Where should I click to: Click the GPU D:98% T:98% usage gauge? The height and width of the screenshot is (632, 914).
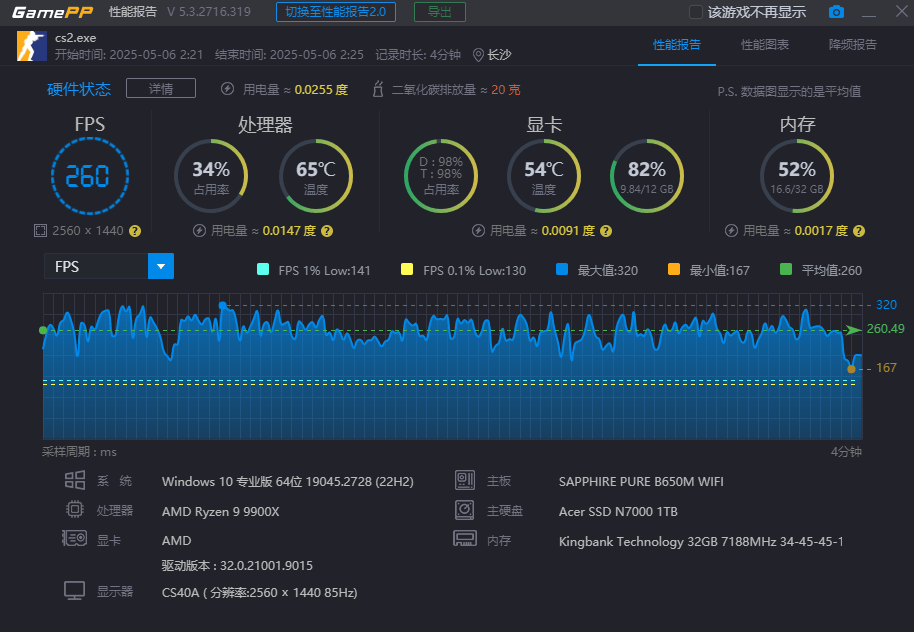pyautogui.click(x=441, y=175)
